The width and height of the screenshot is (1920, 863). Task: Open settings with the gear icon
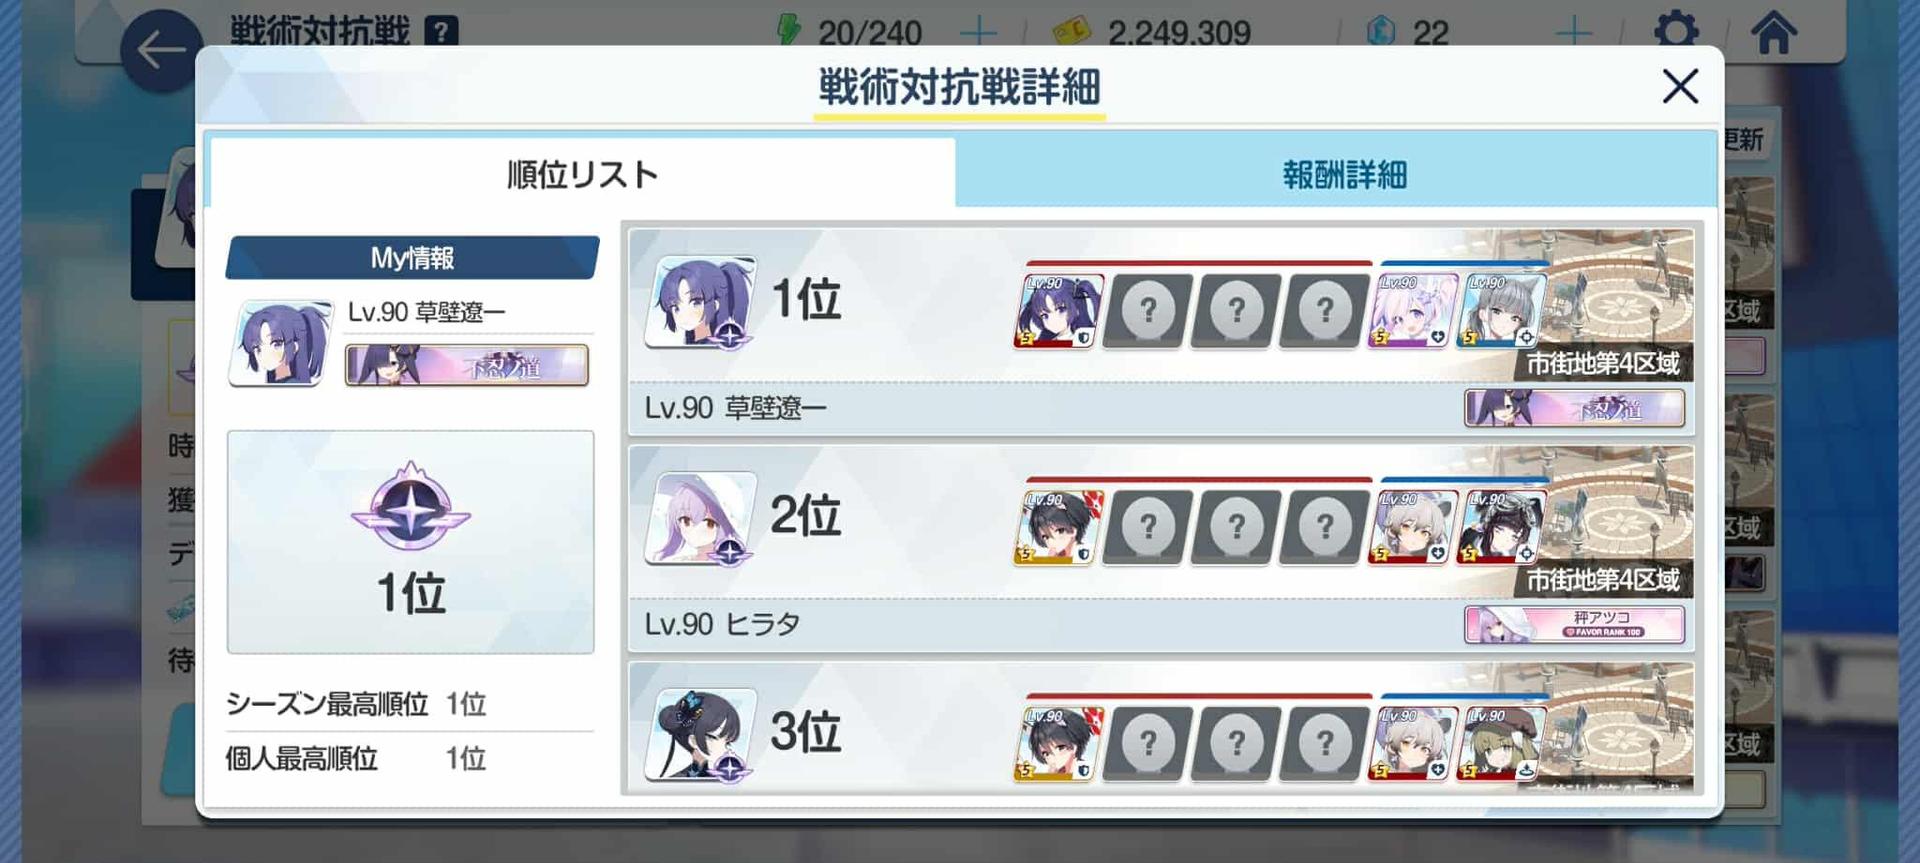[1676, 30]
